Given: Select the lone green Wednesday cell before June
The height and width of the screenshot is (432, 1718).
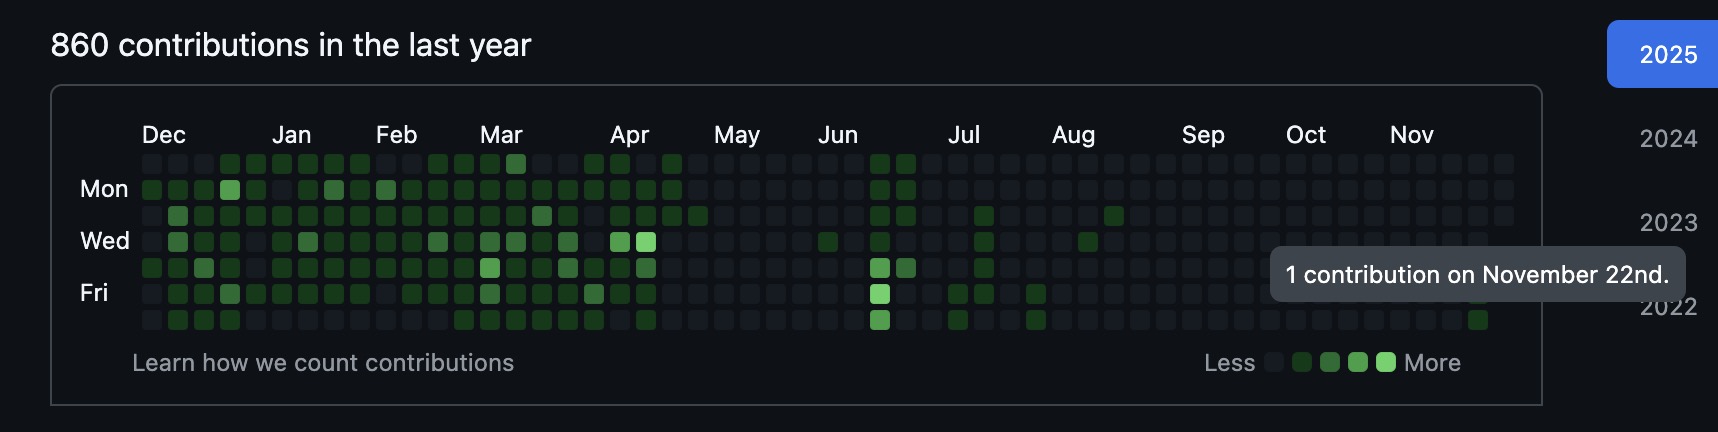Looking at the screenshot, I should 828,241.
